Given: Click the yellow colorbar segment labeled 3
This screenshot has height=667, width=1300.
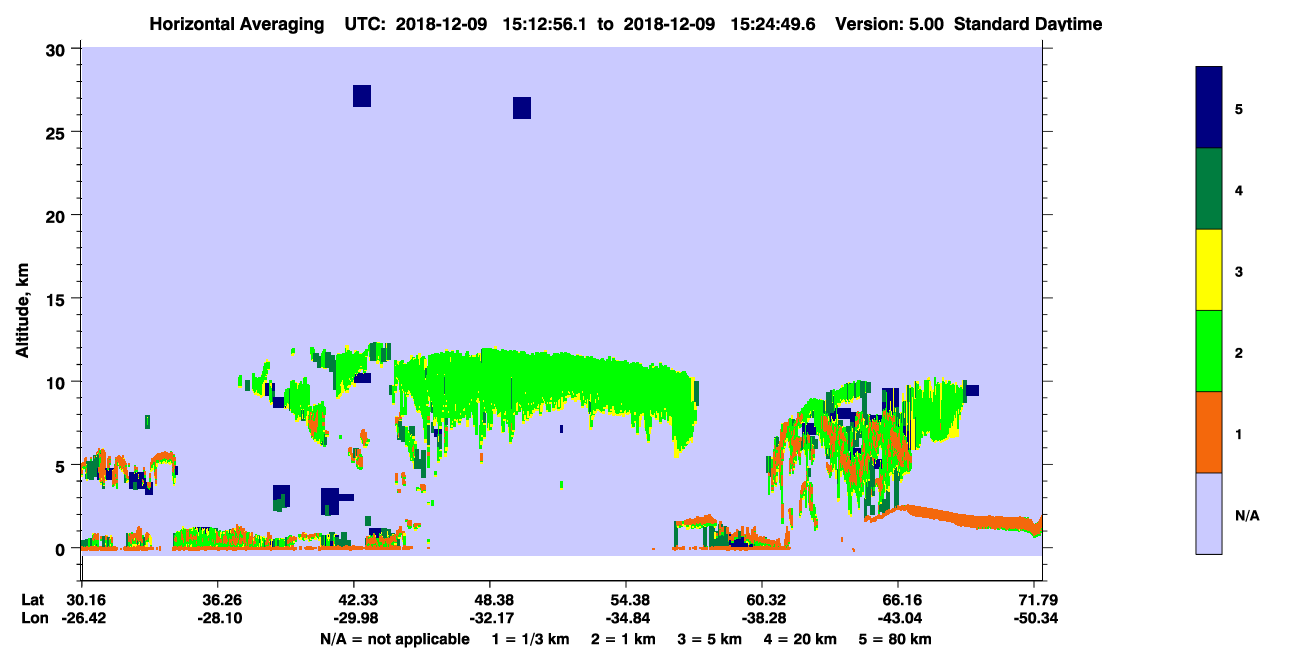Looking at the screenshot, I should pyautogui.click(x=1209, y=270).
